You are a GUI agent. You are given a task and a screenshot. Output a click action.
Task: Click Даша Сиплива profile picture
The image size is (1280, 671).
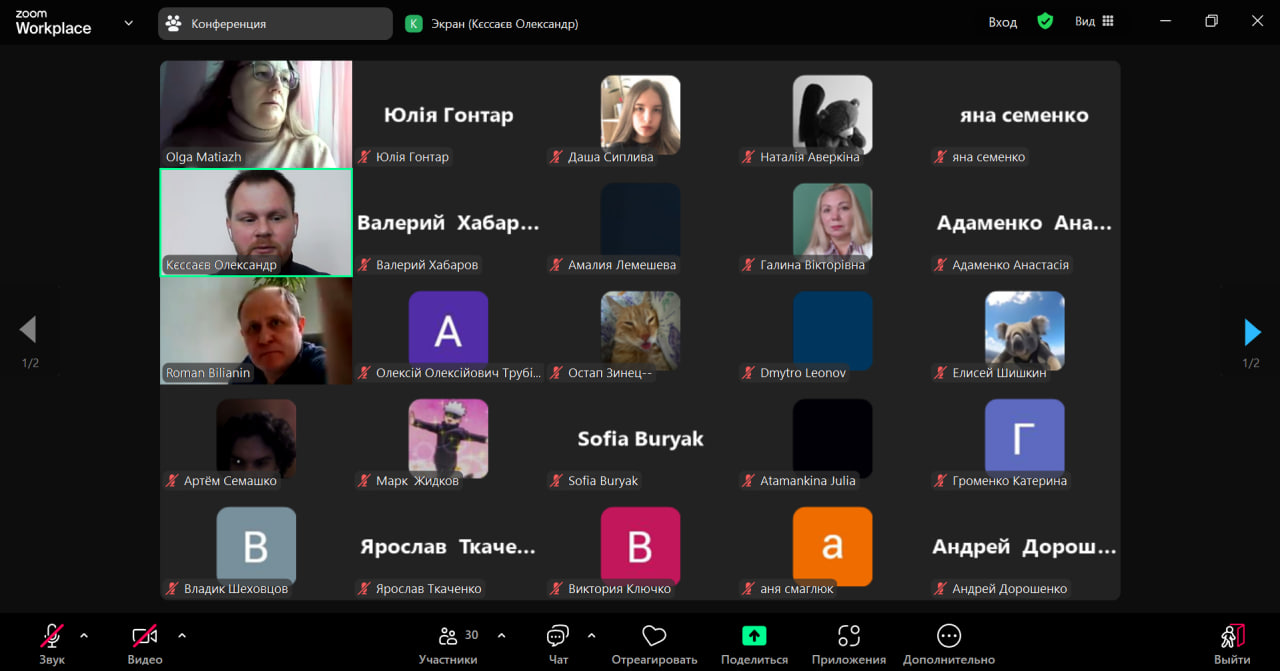click(x=640, y=114)
